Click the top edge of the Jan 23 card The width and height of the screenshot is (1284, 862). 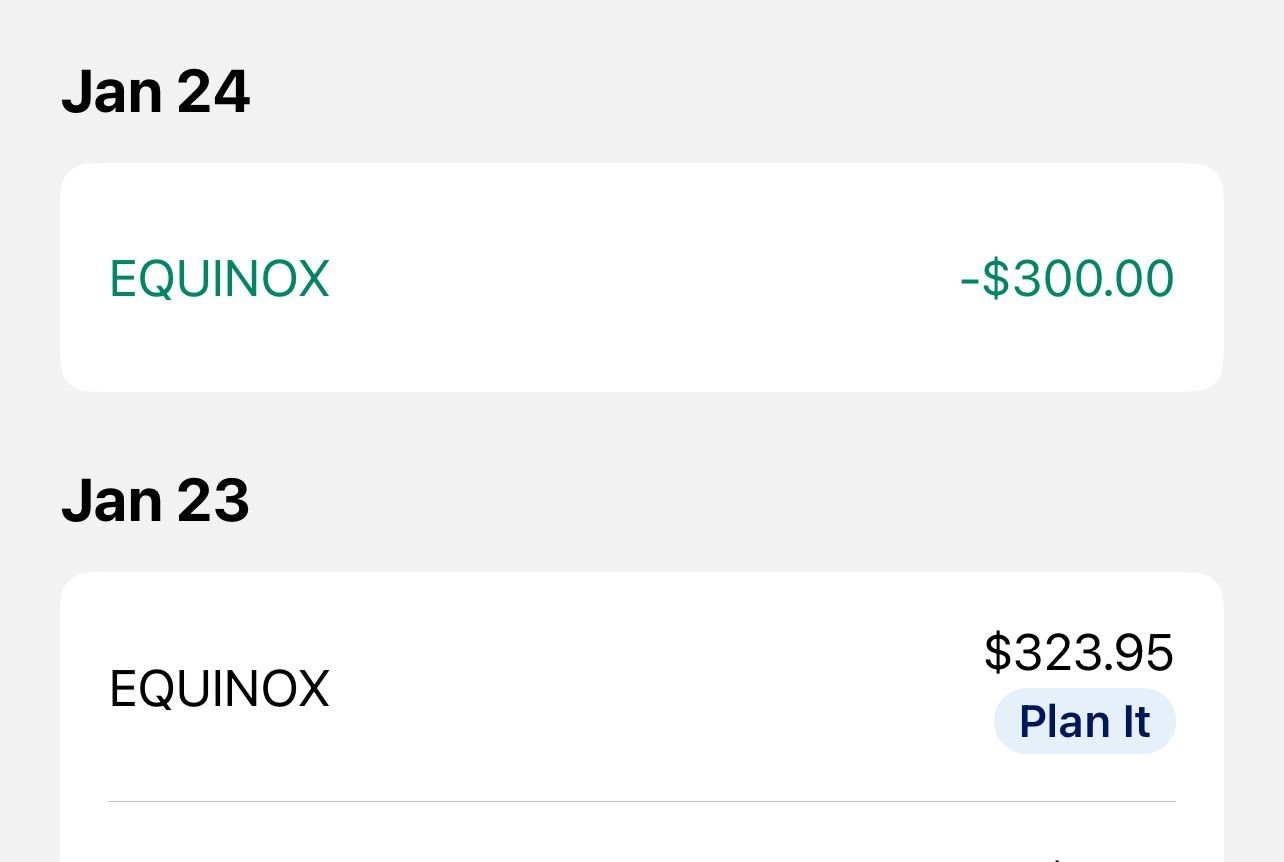pyautogui.click(x=640, y=575)
